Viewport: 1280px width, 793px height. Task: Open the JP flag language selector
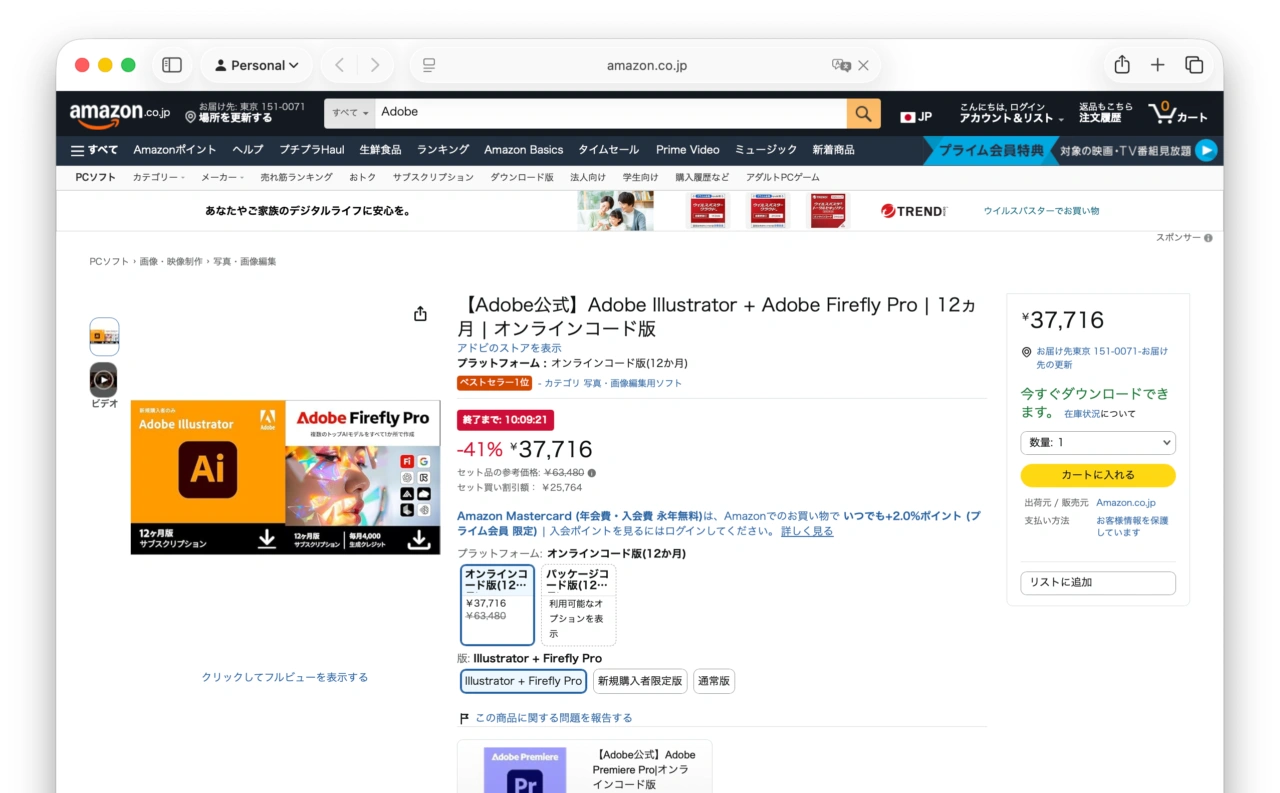point(916,117)
